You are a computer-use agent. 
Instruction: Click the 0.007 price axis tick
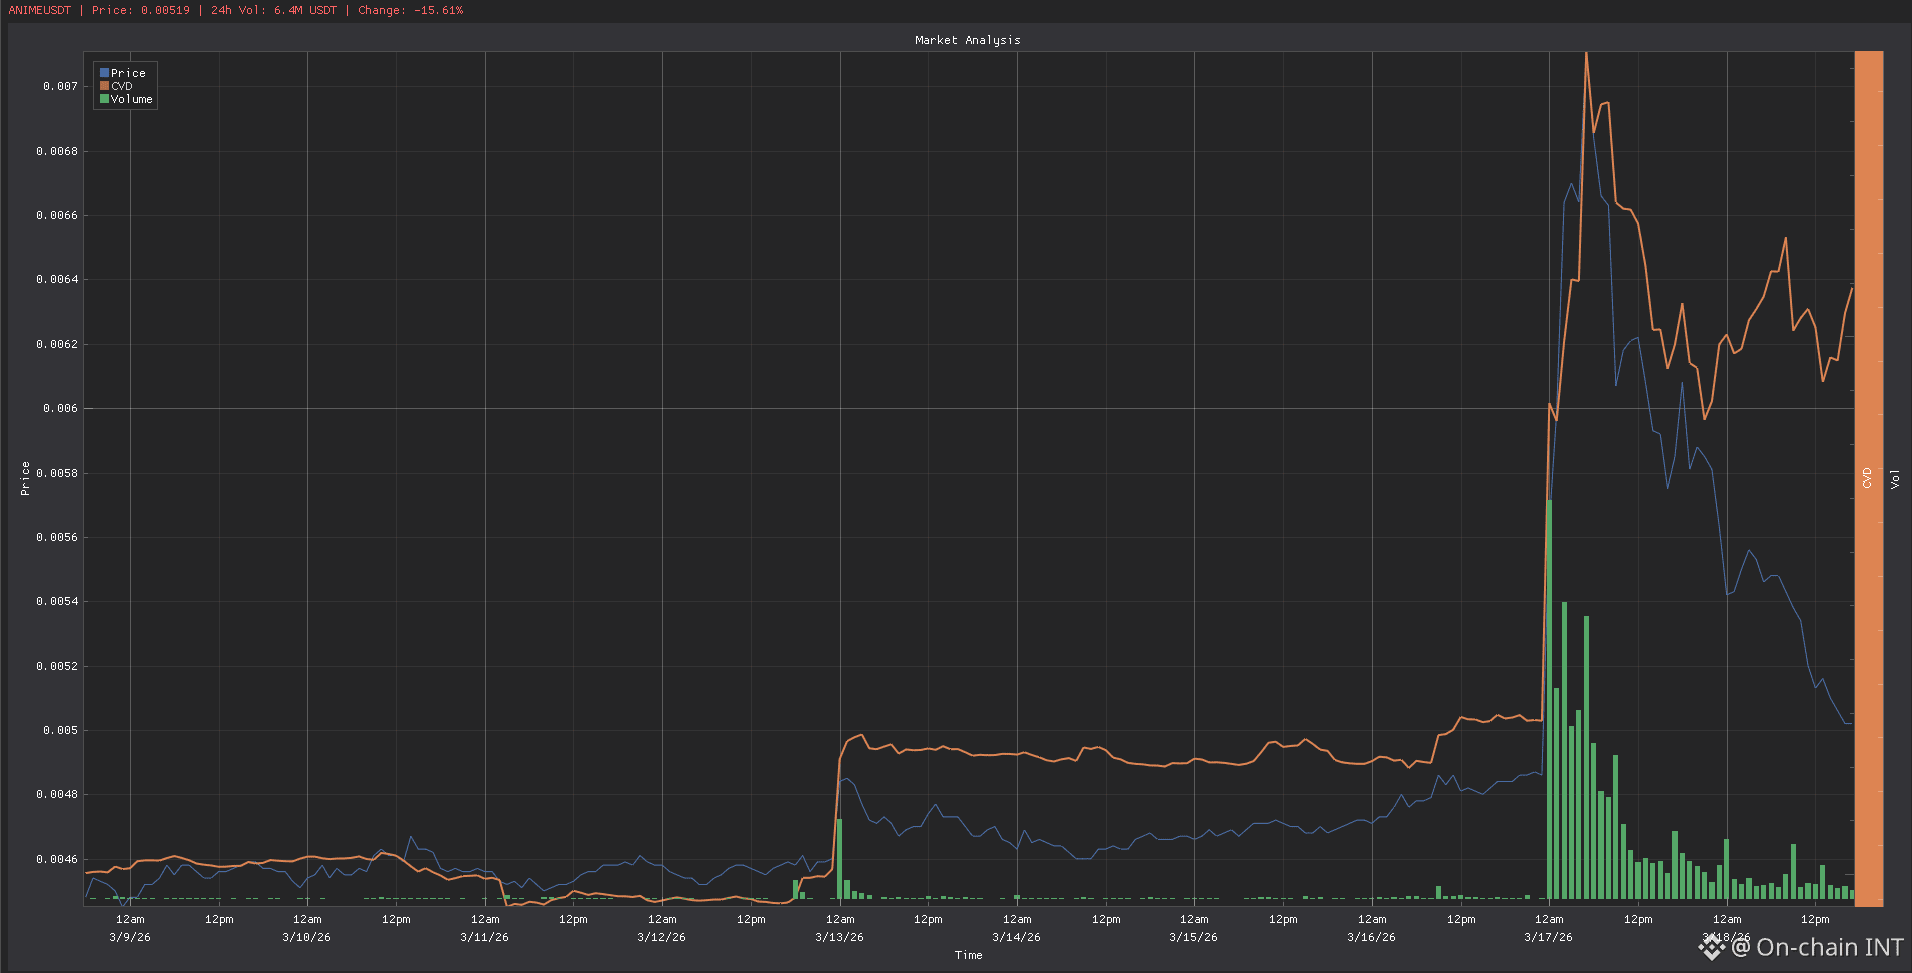coord(60,86)
